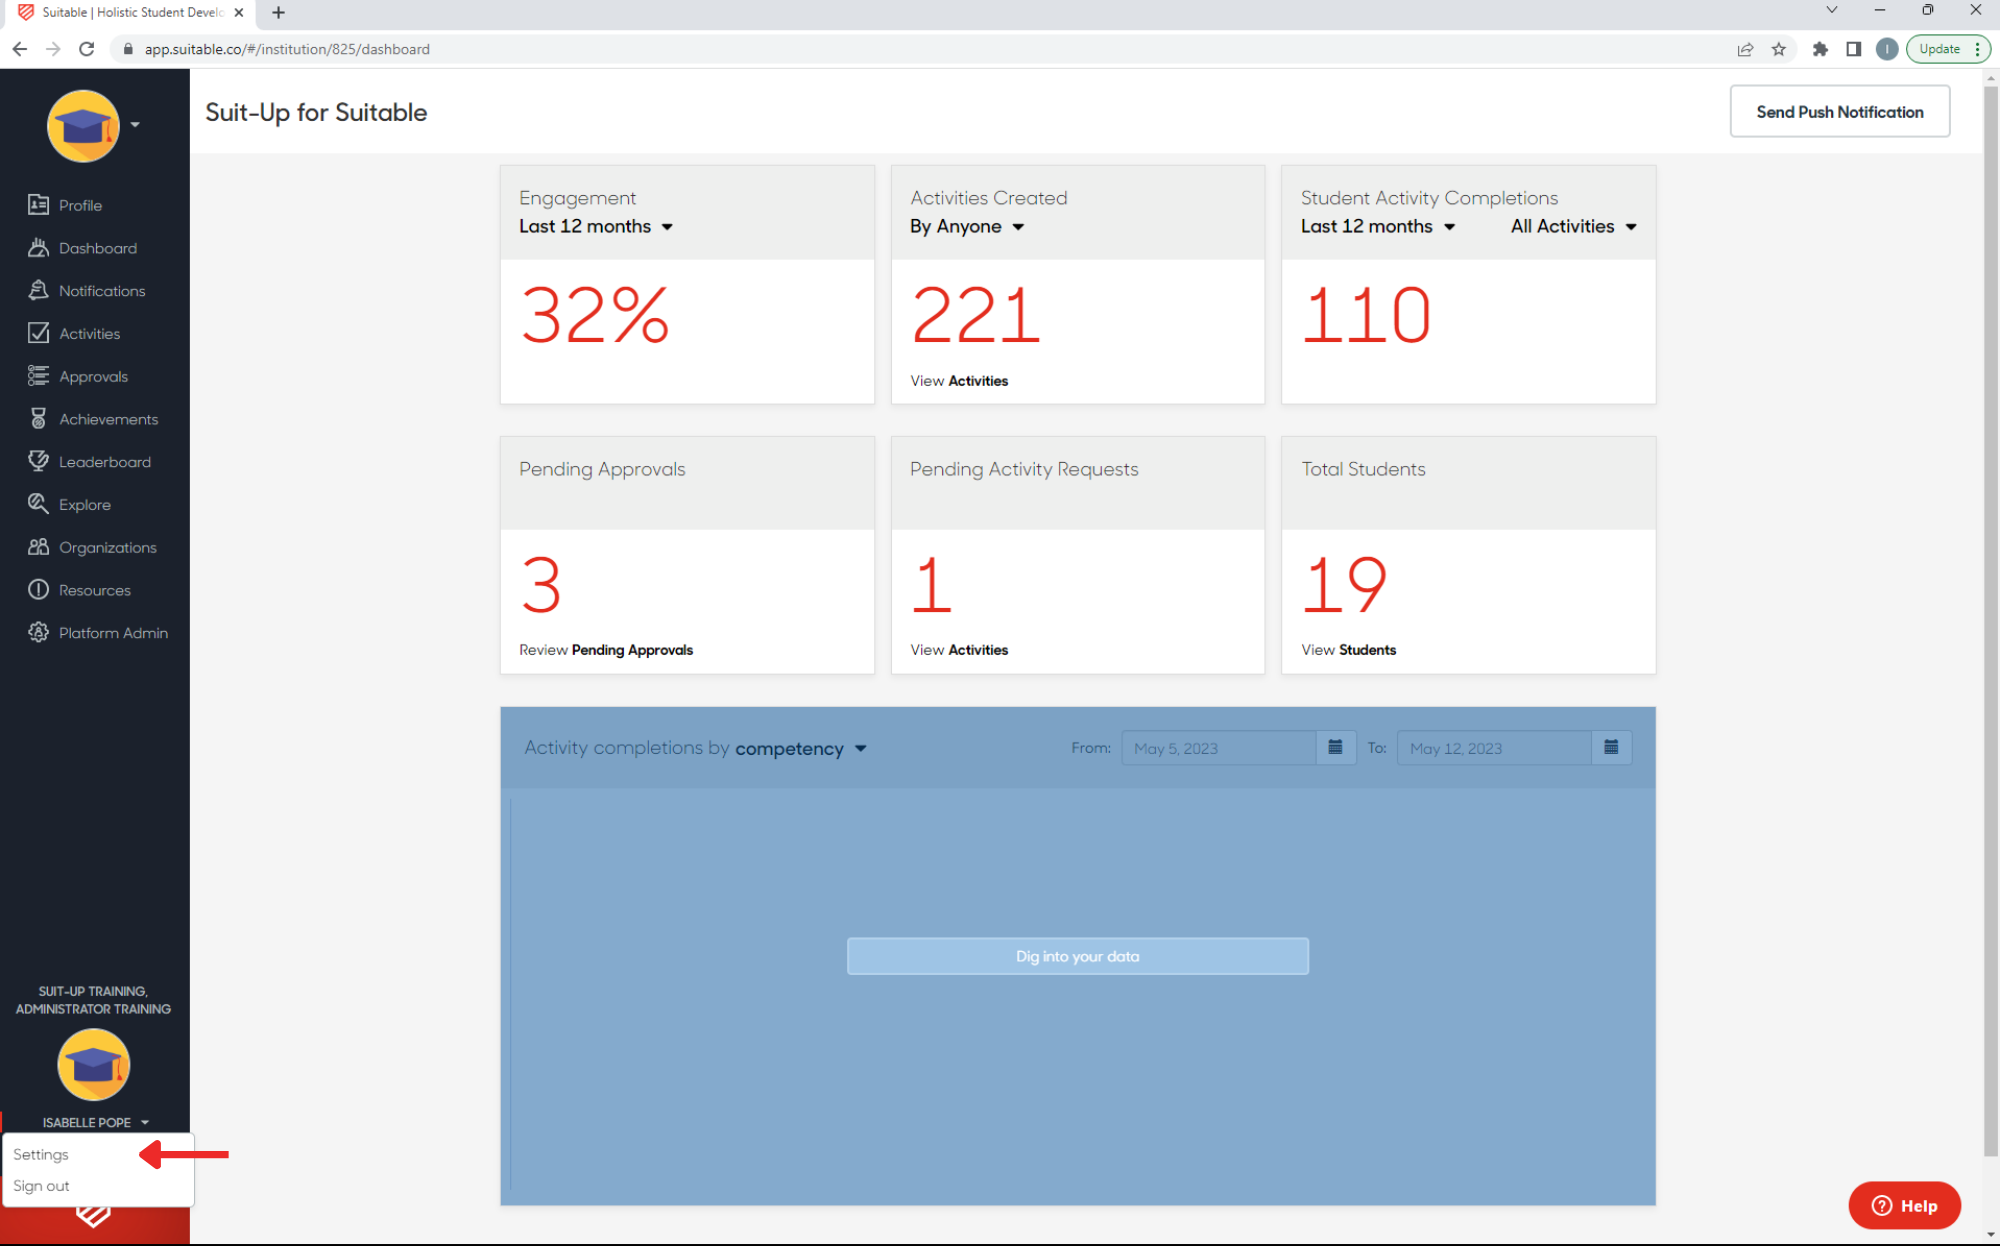Click the From date input field
The height and width of the screenshot is (1246, 2000).
coord(1218,748)
